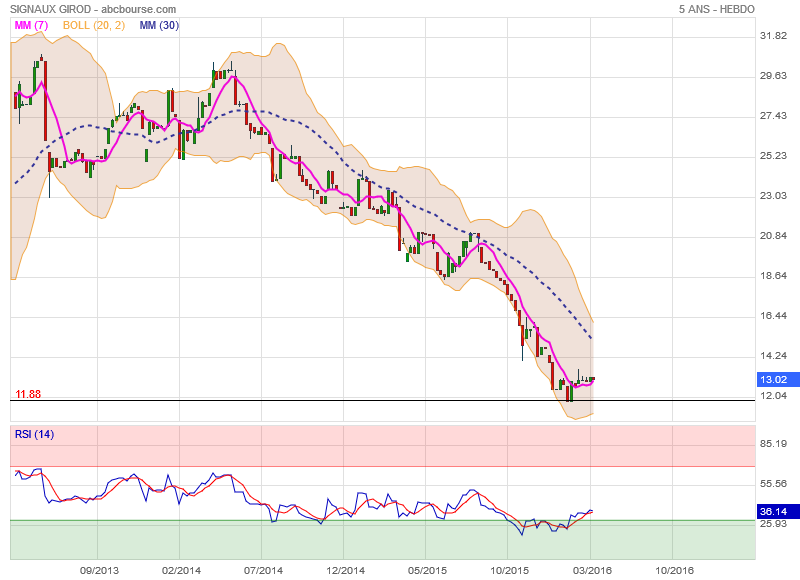800x580 pixels.
Task: Select the MM (30) legend label
Action: coord(159,26)
